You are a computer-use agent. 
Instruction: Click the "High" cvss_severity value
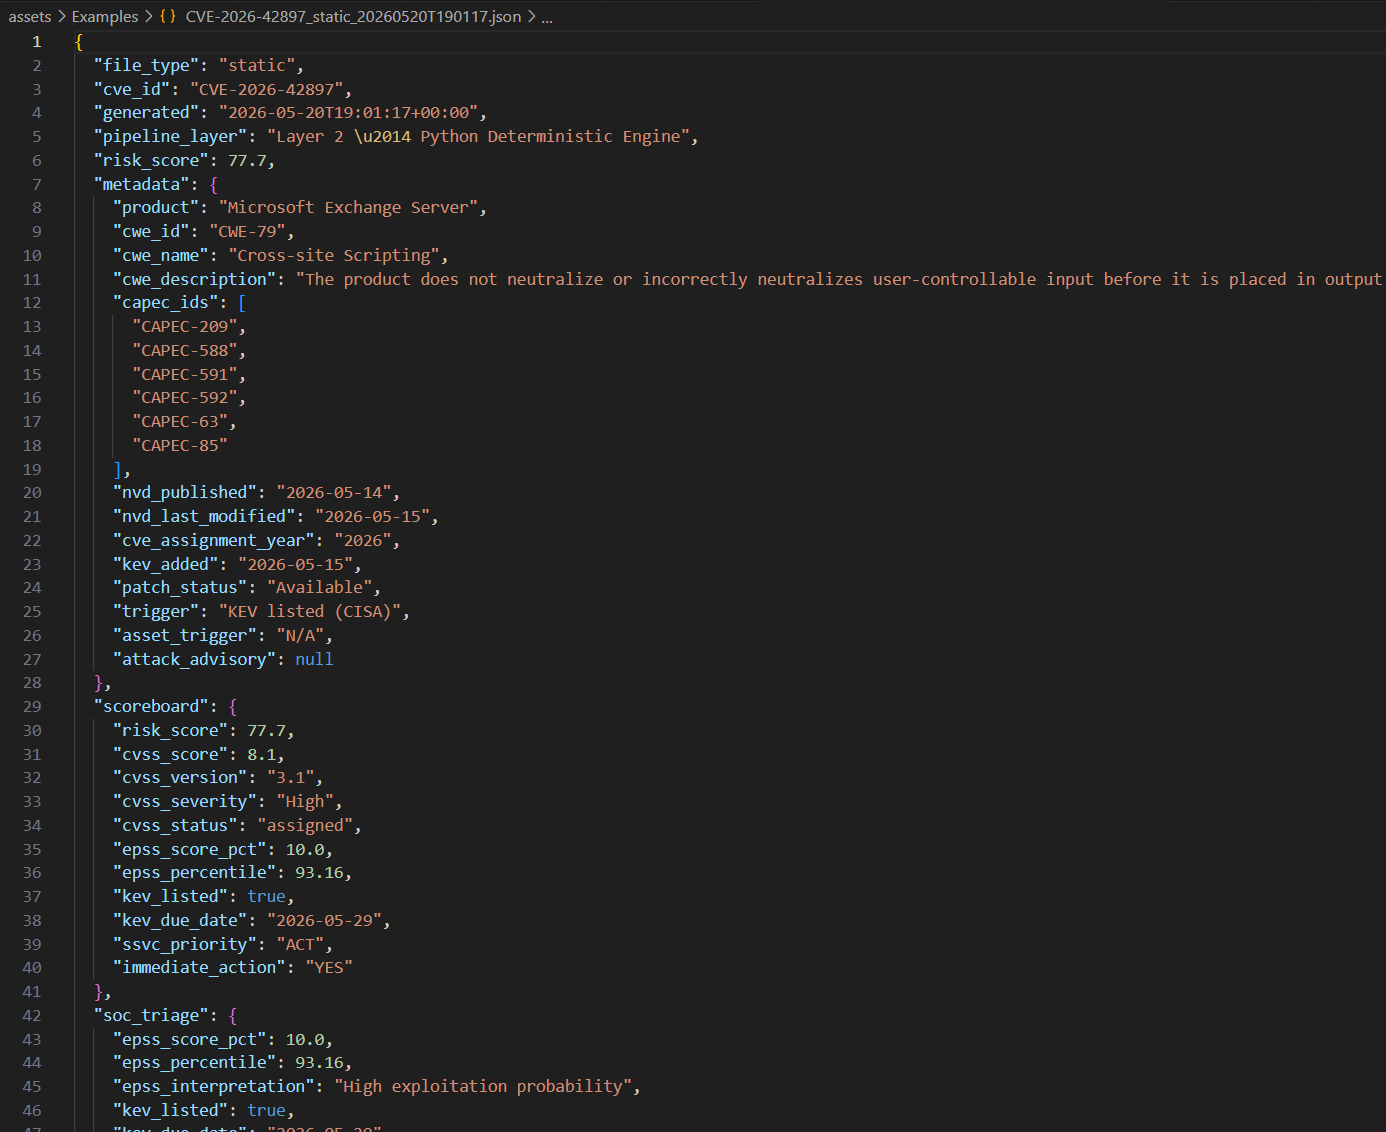click(x=306, y=801)
